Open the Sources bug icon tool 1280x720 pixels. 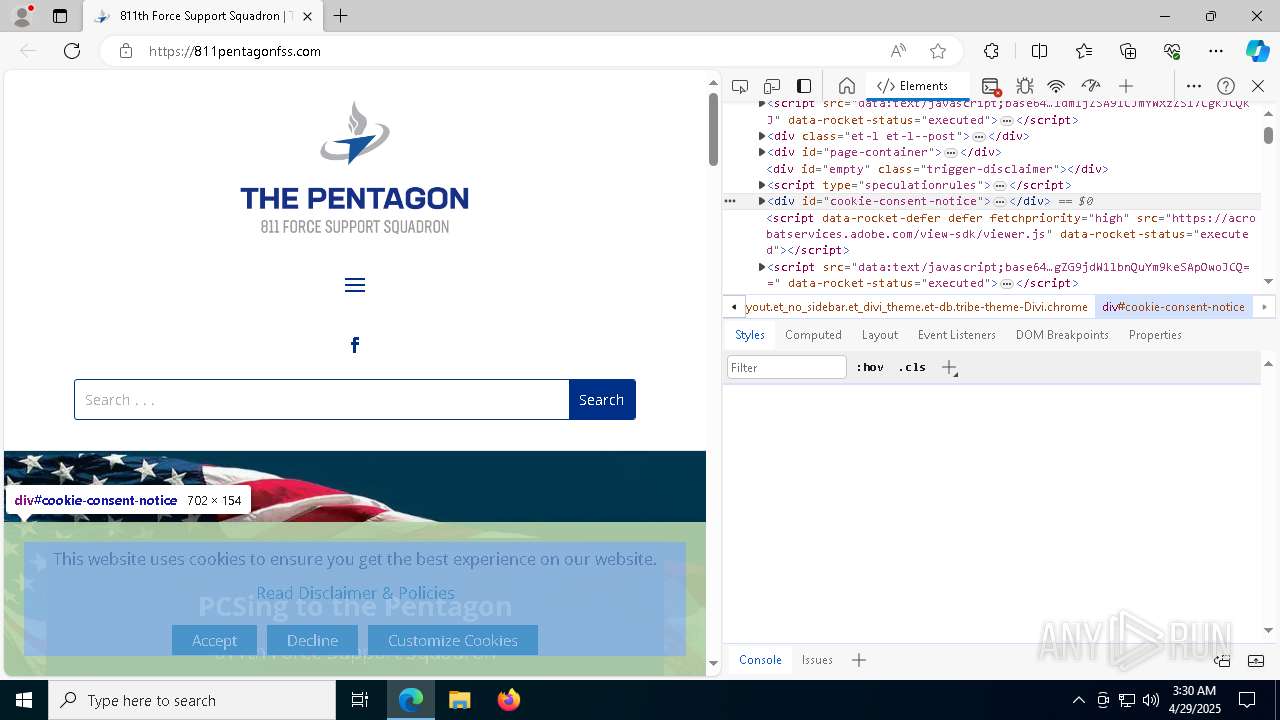pyautogui.click(x=1024, y=86)
